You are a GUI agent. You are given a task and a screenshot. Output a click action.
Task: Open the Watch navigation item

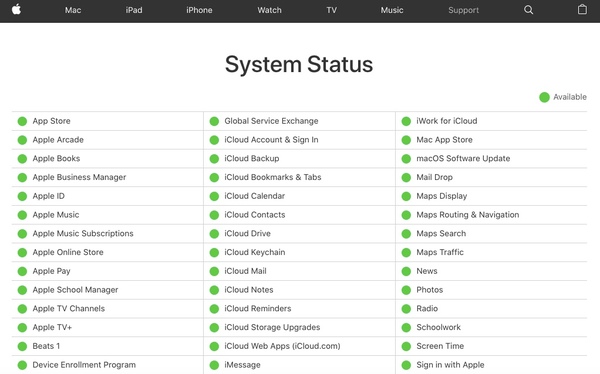269,10
